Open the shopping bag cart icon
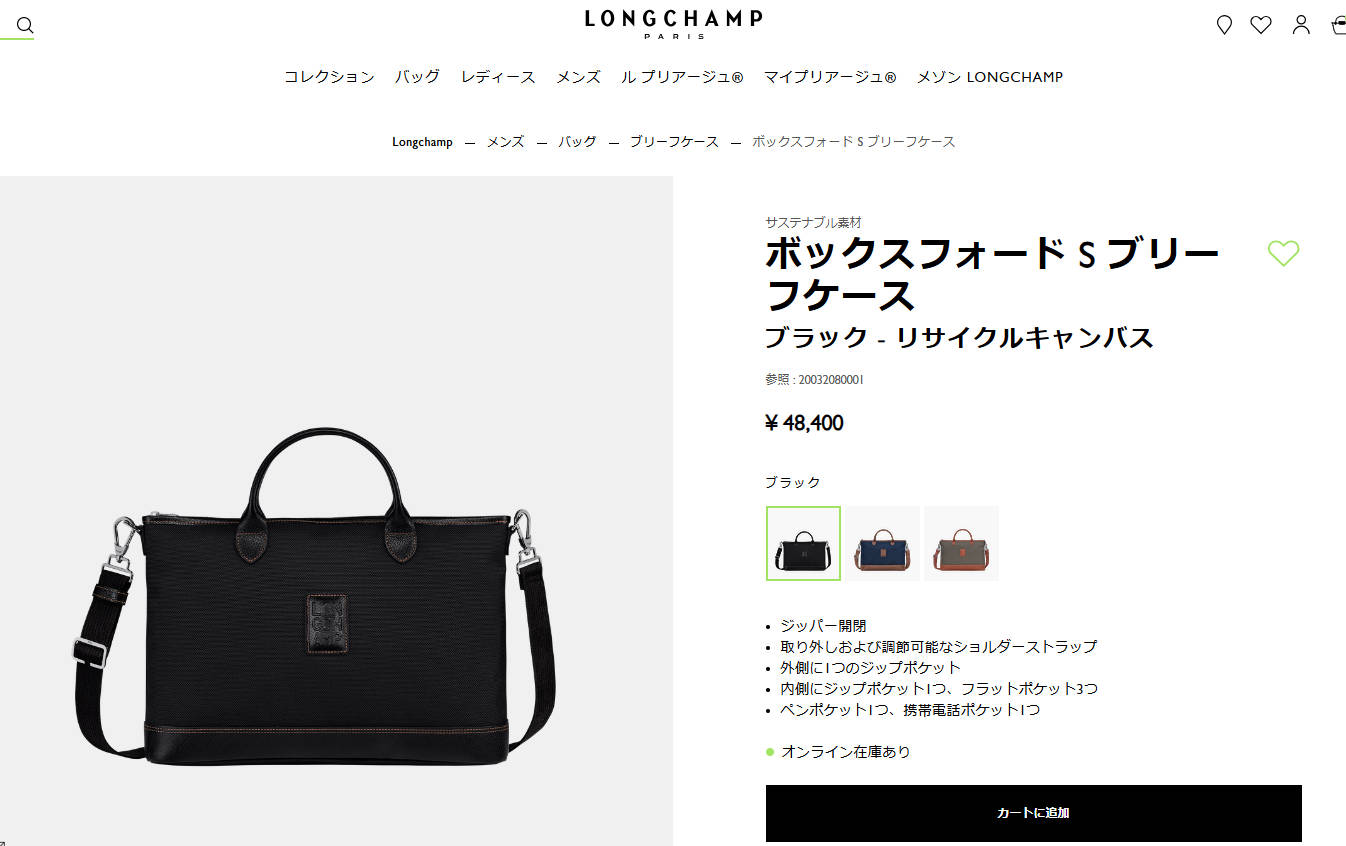1346x846 pixels. click(1339, 25)
